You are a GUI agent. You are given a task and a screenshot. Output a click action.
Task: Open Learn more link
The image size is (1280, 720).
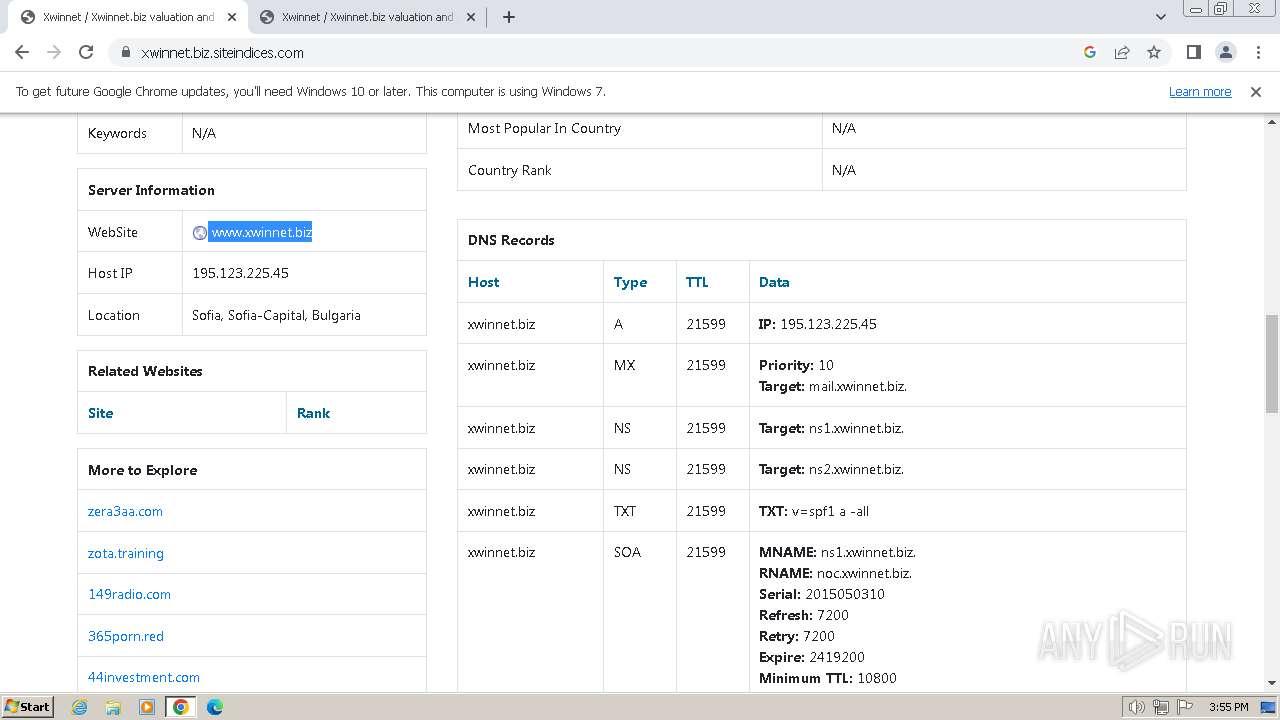(x=1200, y=91)
